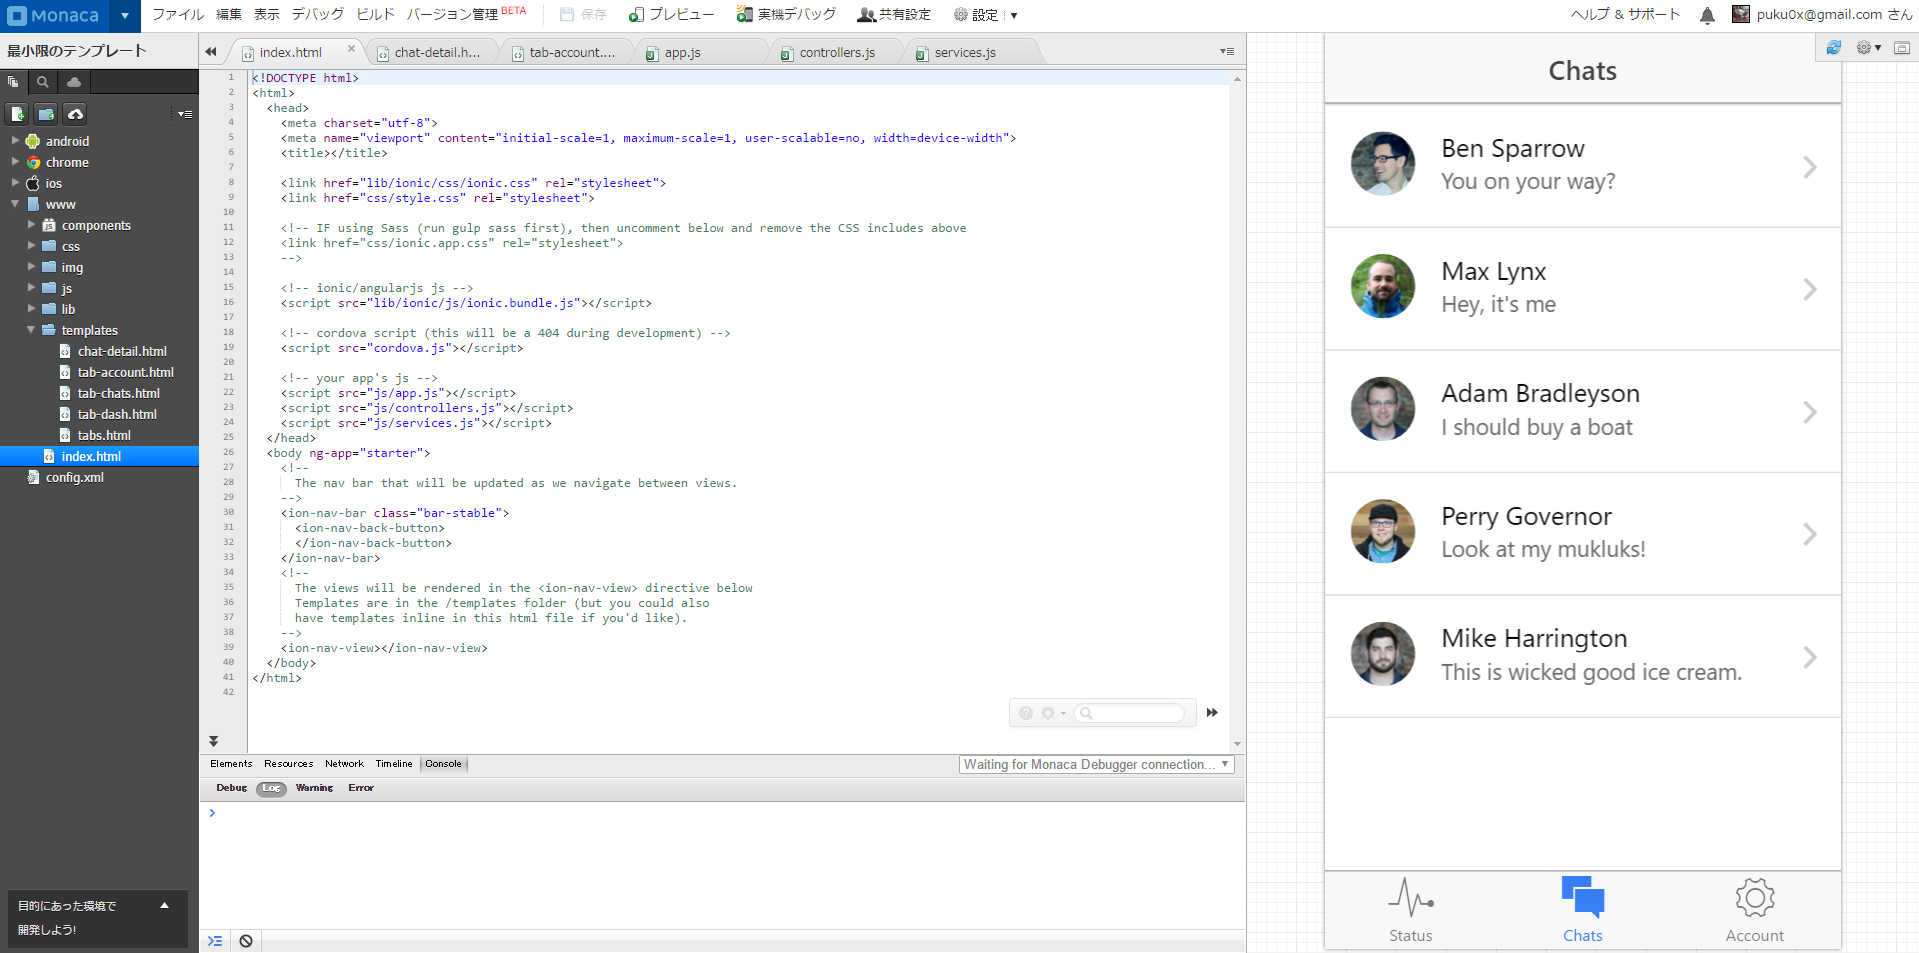Expand the chrome folder
Screen dimensions: 1919x953
click(x=15, y=162)
